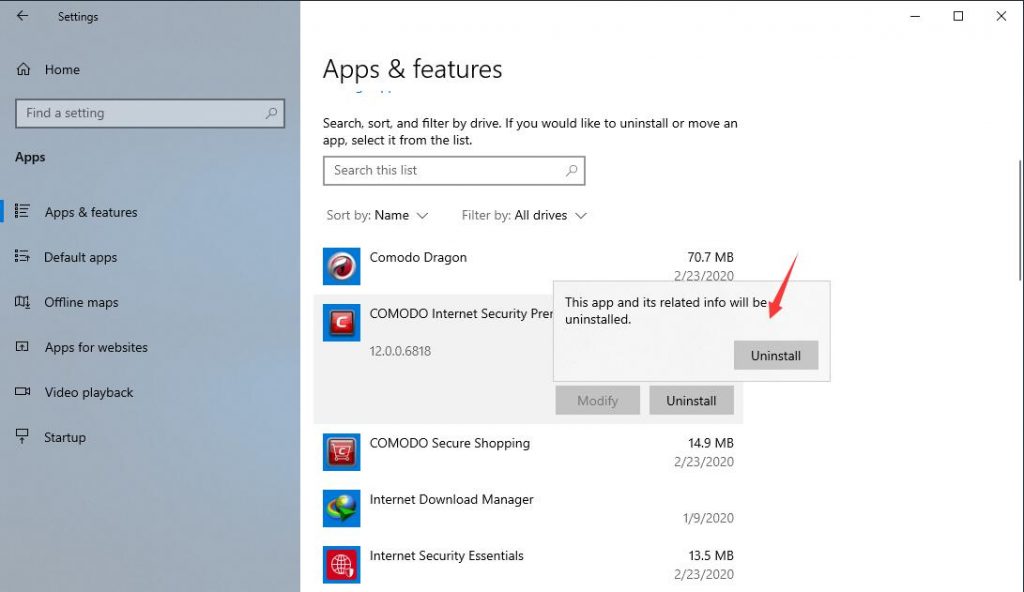Click the COMODO Internet Security red icon
This screenshot has height=592, width=1024.
[x=342, y=322]
